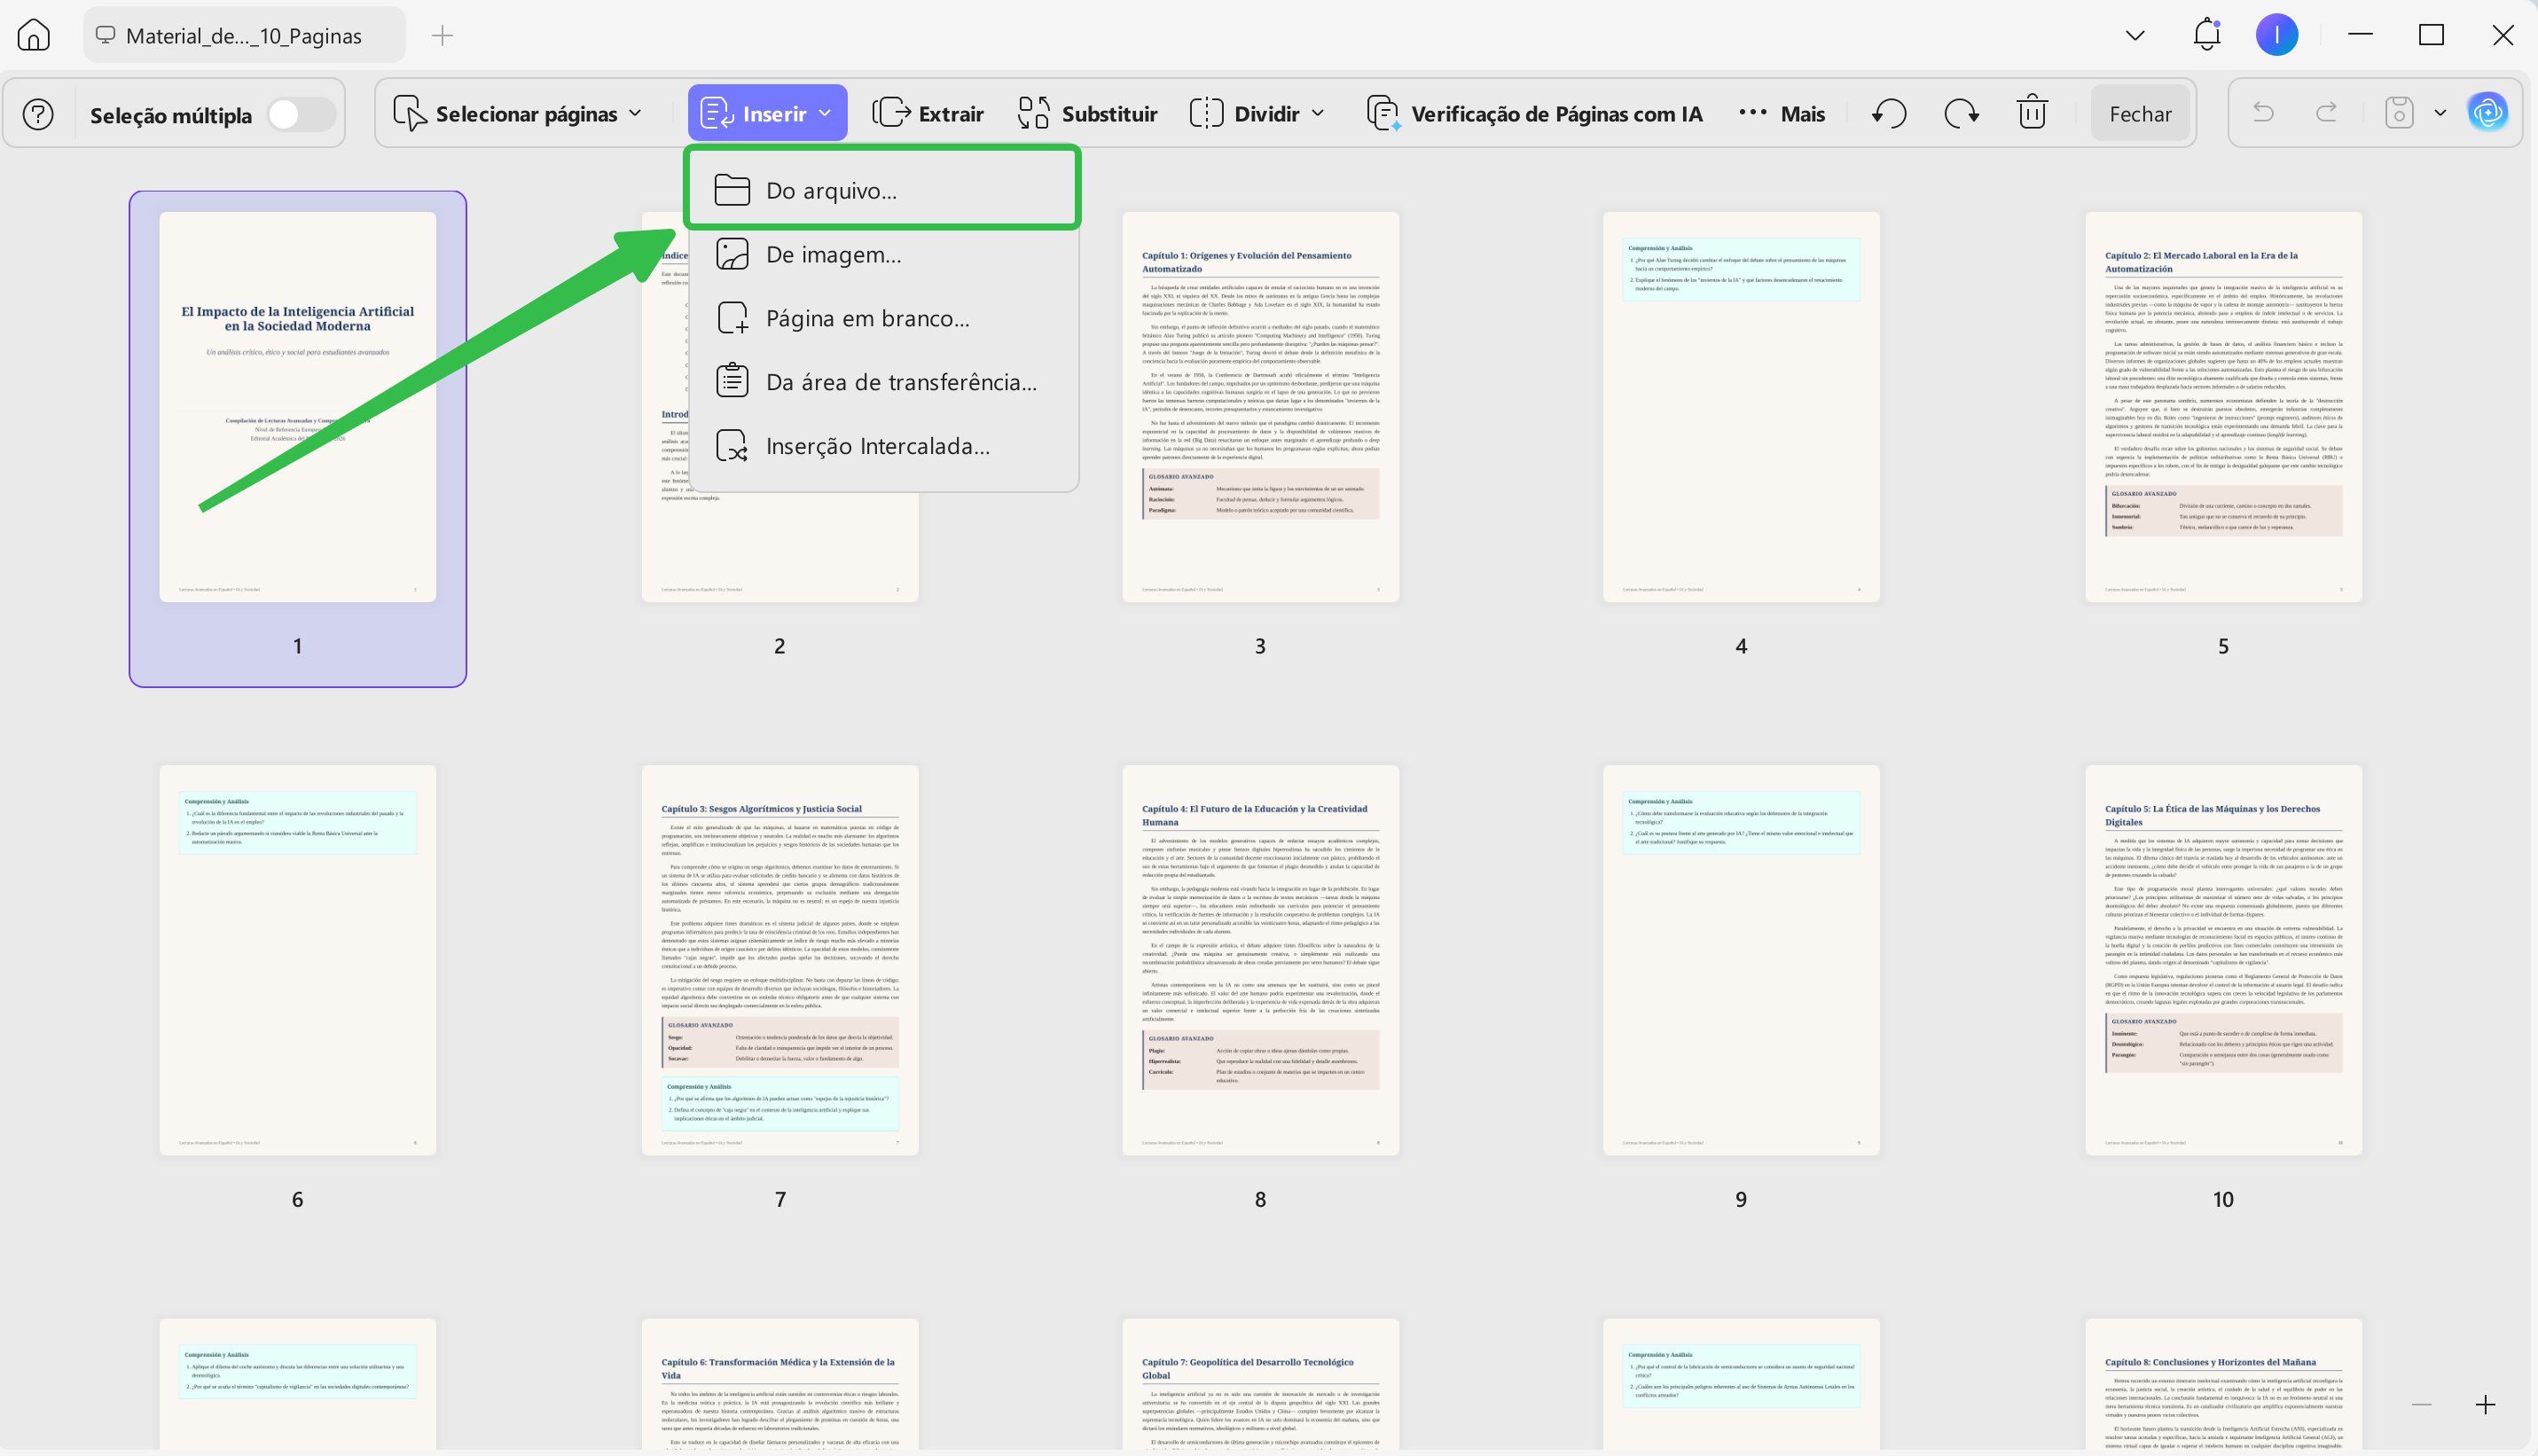
Task: Select page 5 thumbnail Capítulo 2
Action: (x=2223, y=406)
